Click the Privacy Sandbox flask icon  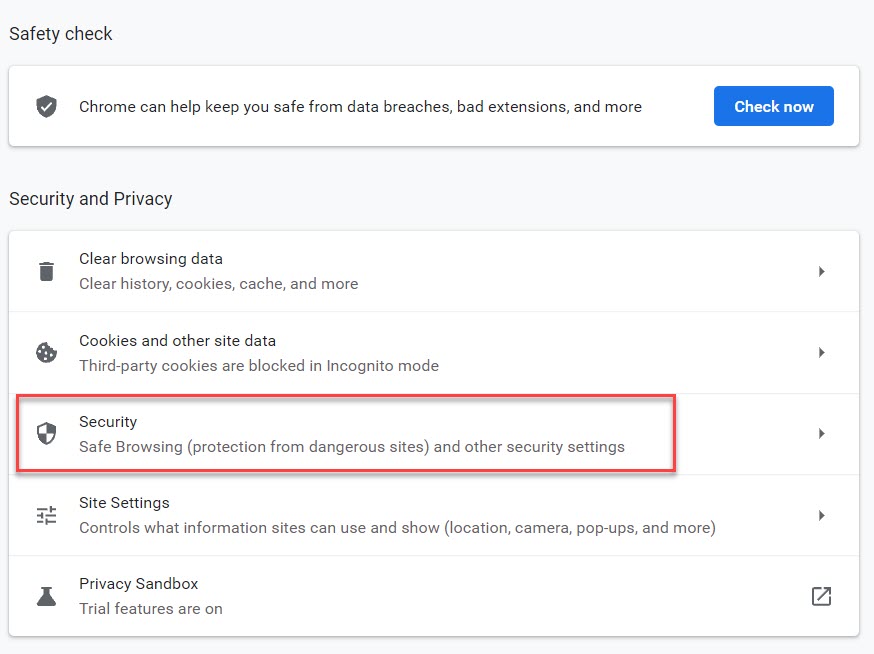[x=46, y=596]
